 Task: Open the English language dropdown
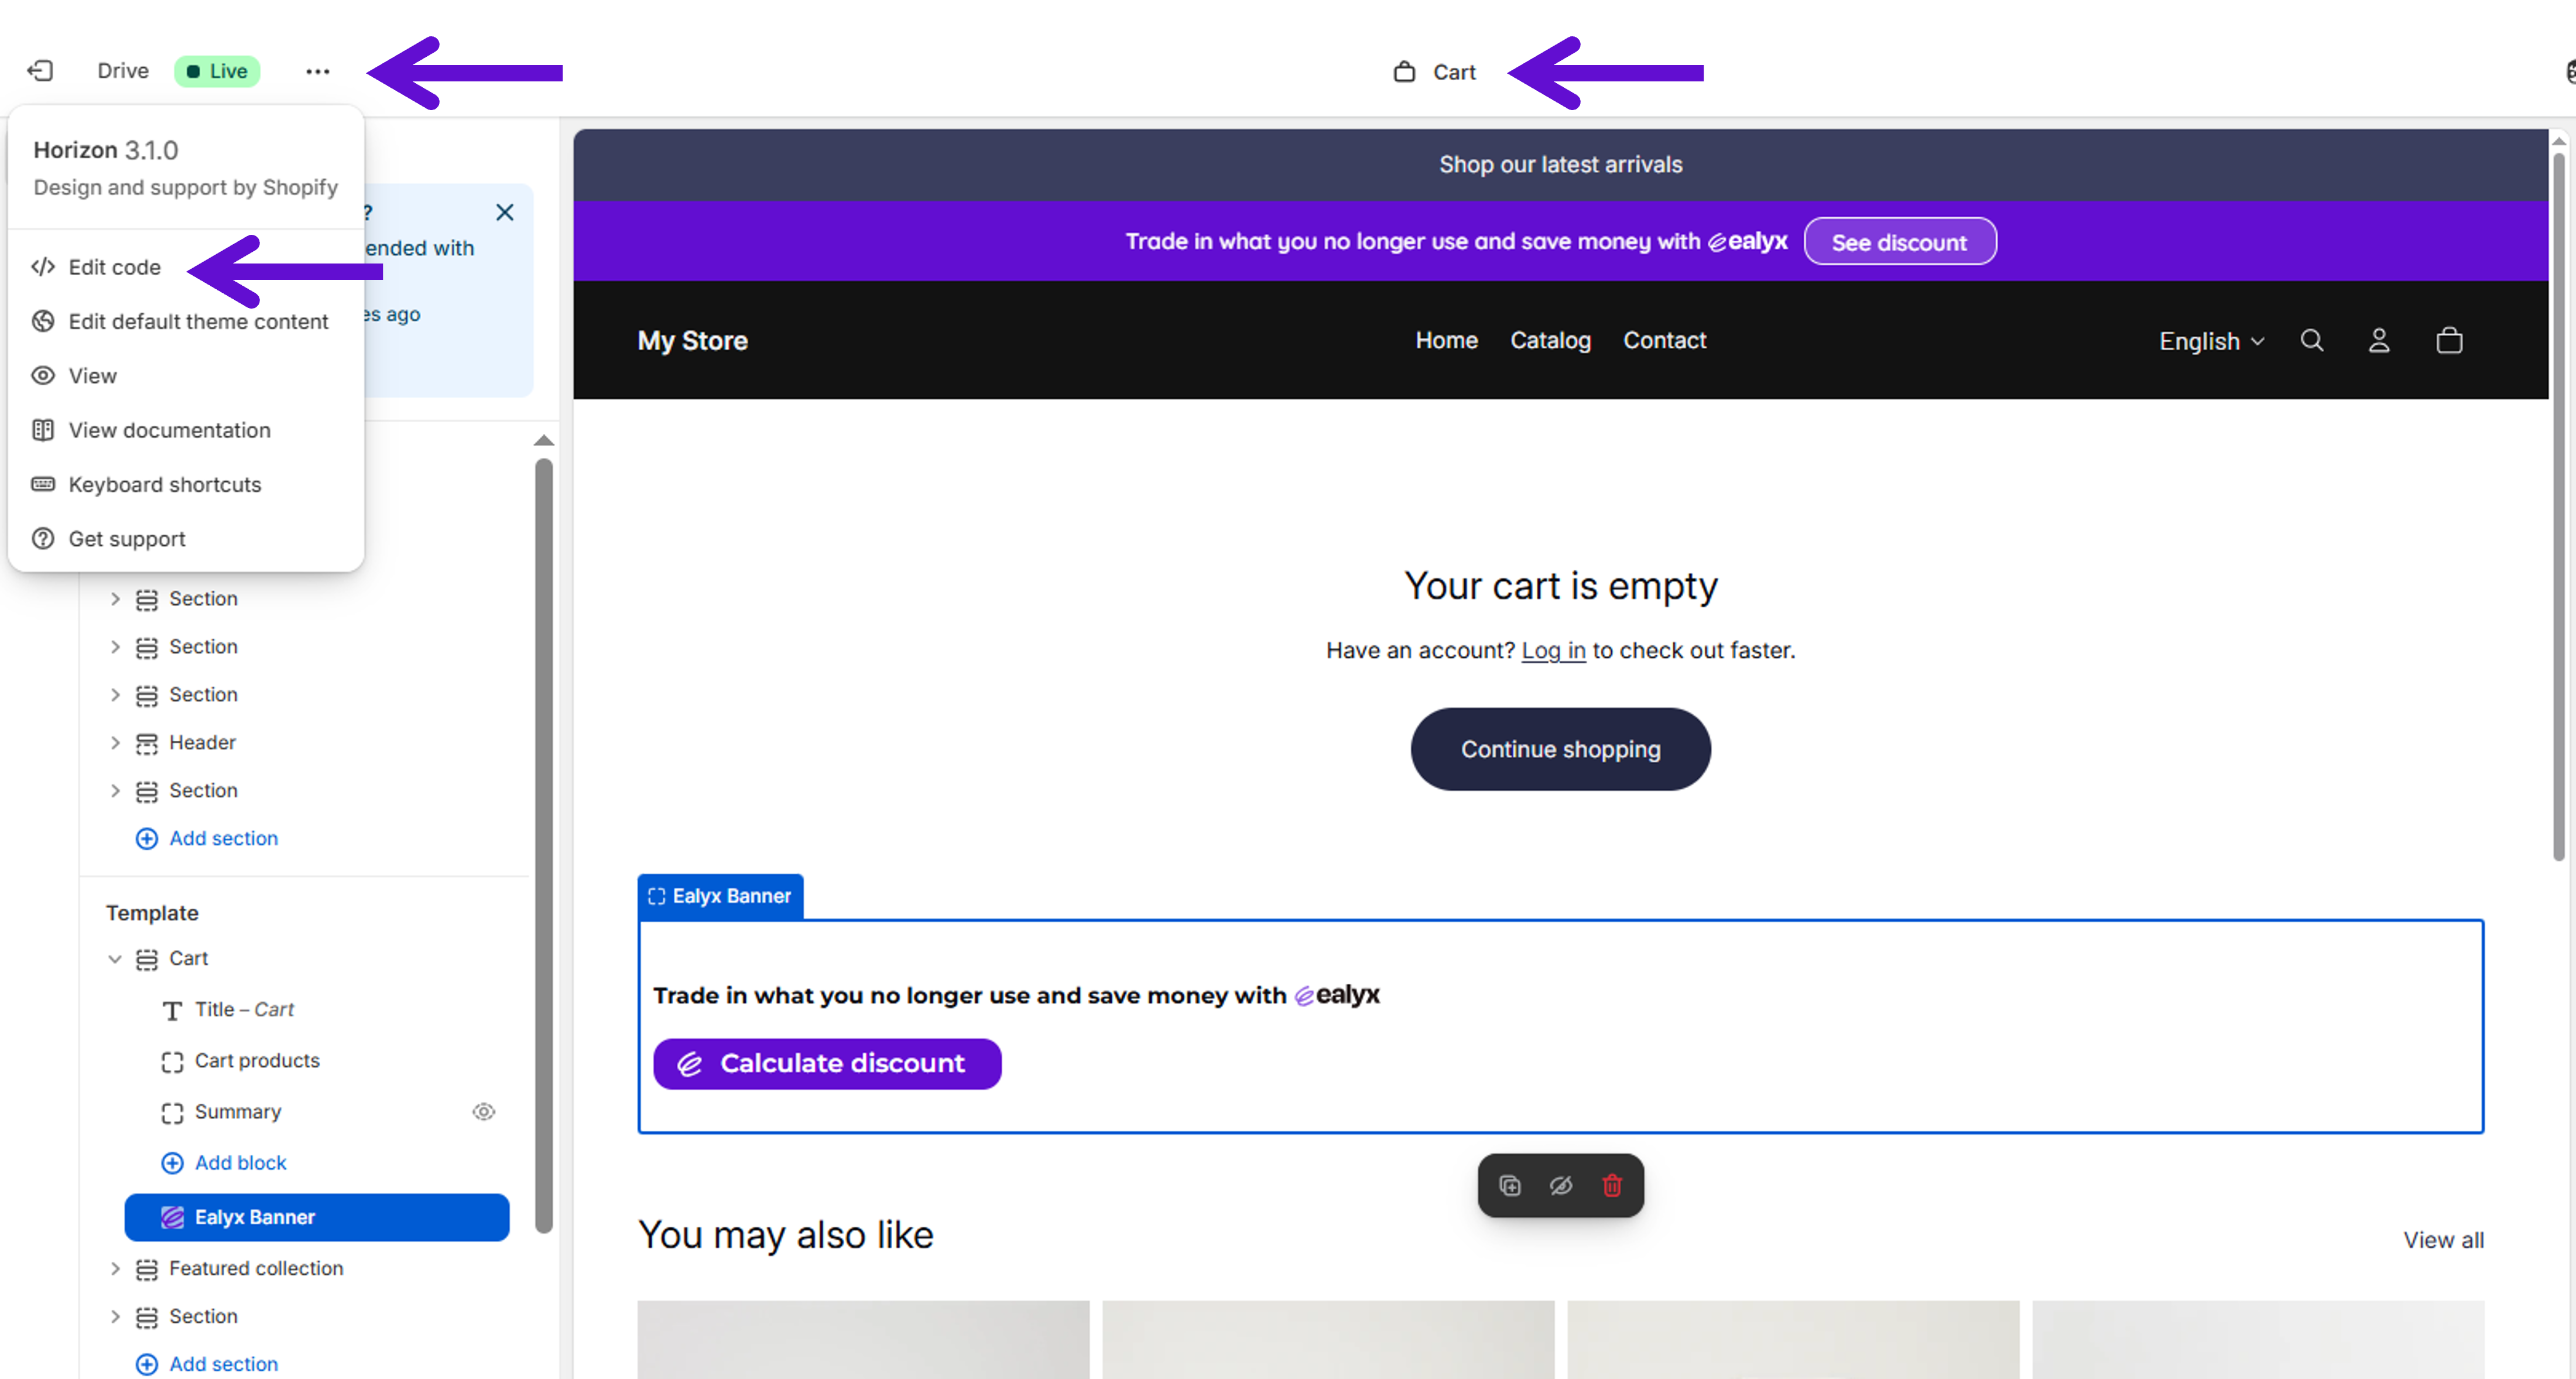tap(2211, 342)
